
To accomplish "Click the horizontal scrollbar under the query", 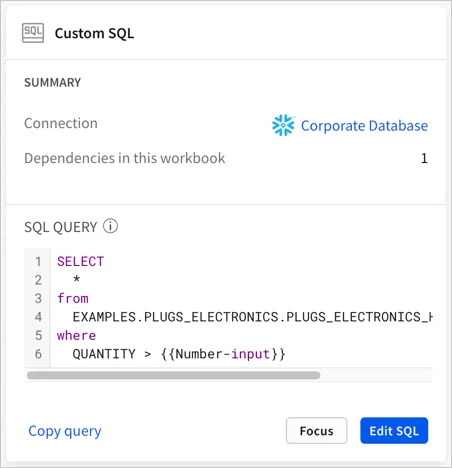I will [x=173, y=375].
